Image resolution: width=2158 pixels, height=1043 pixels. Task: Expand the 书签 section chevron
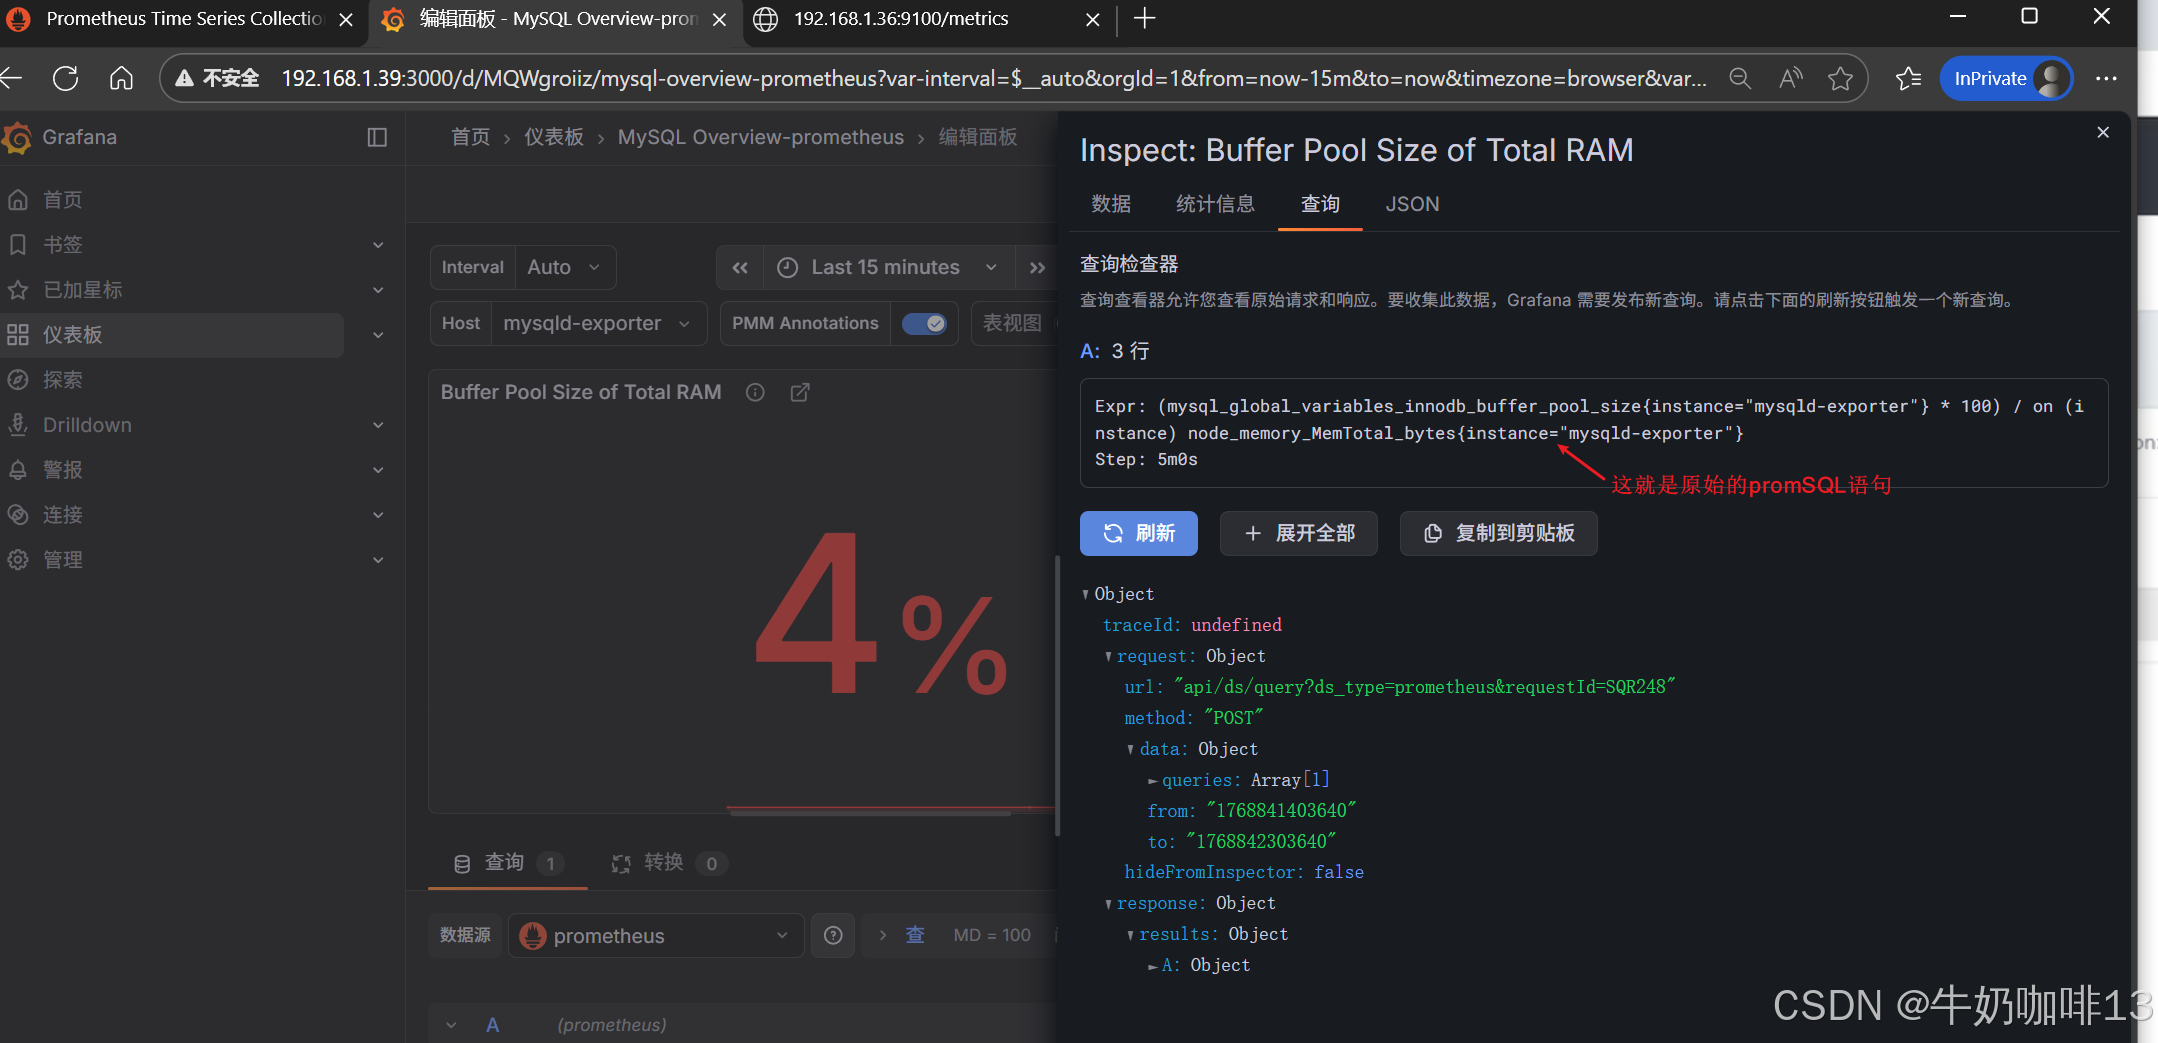pyautogui.click(x=378, y=245)
